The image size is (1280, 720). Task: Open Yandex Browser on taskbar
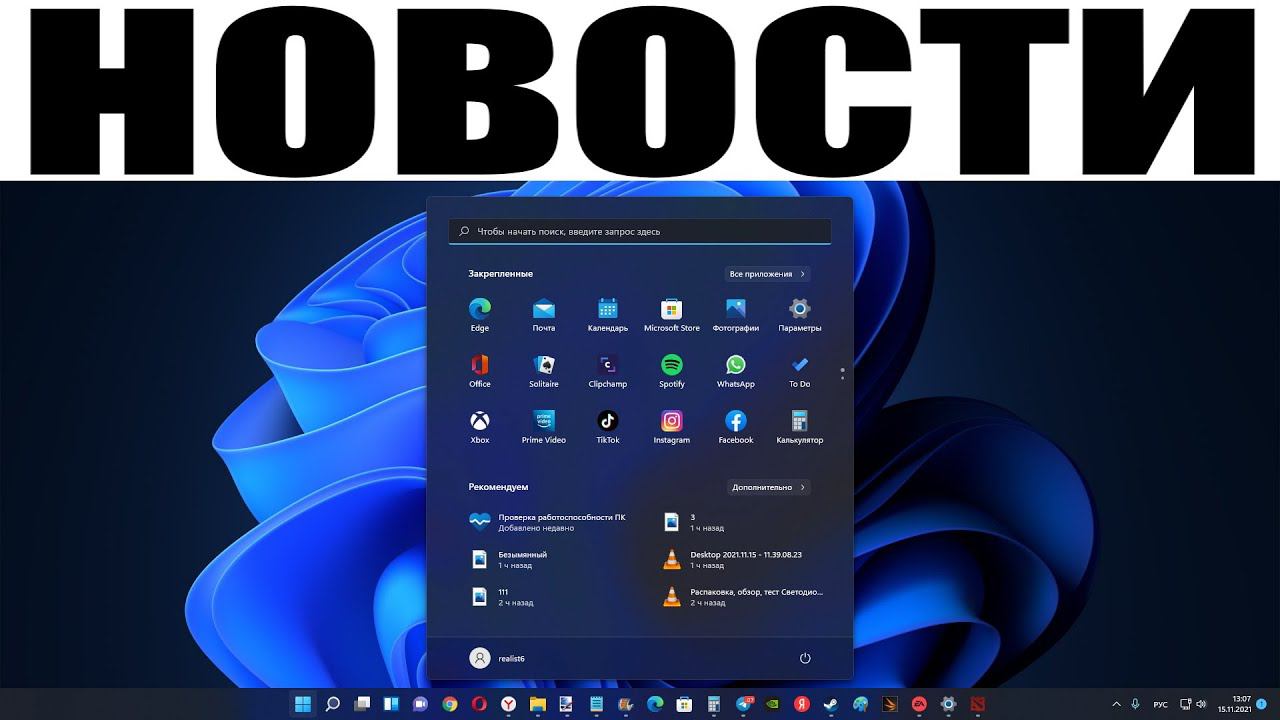point(509,704)
